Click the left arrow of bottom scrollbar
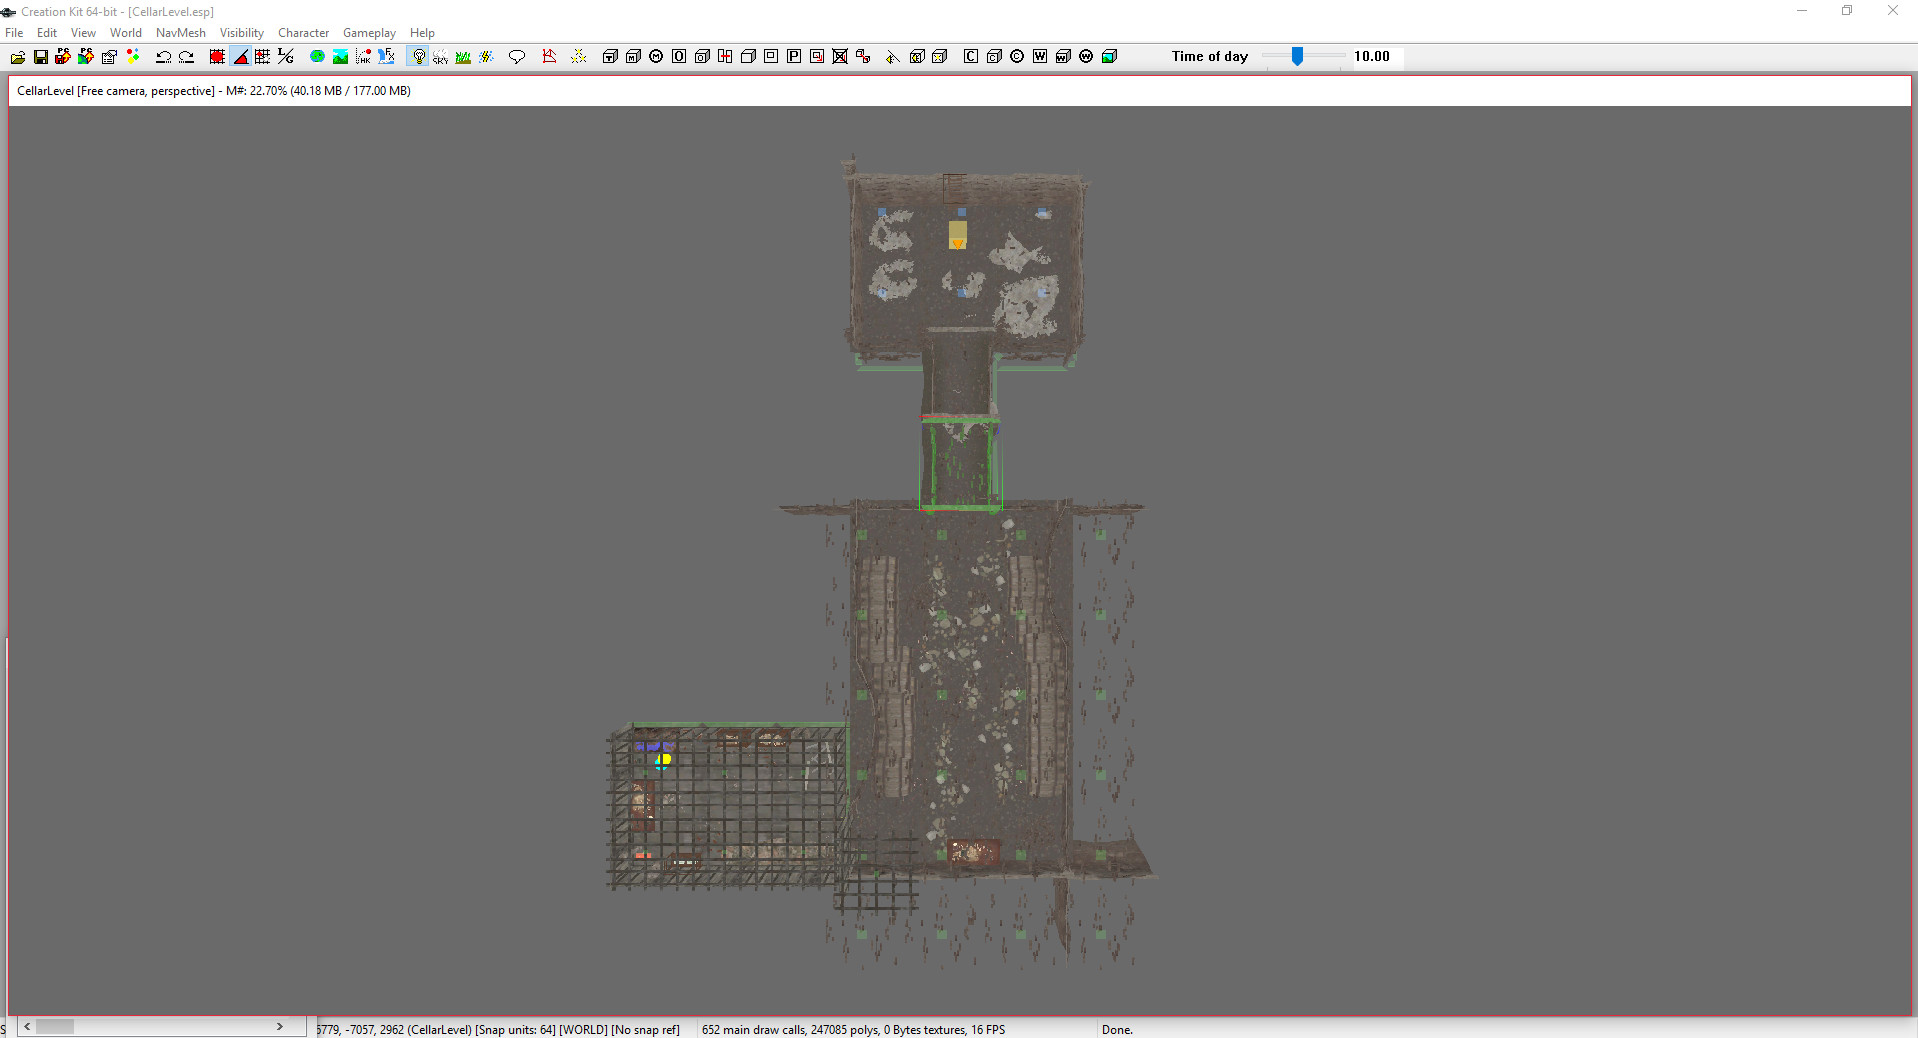Image resolution: width=1918 pixels, height=1038 pixels. (x=27, y=1026)
